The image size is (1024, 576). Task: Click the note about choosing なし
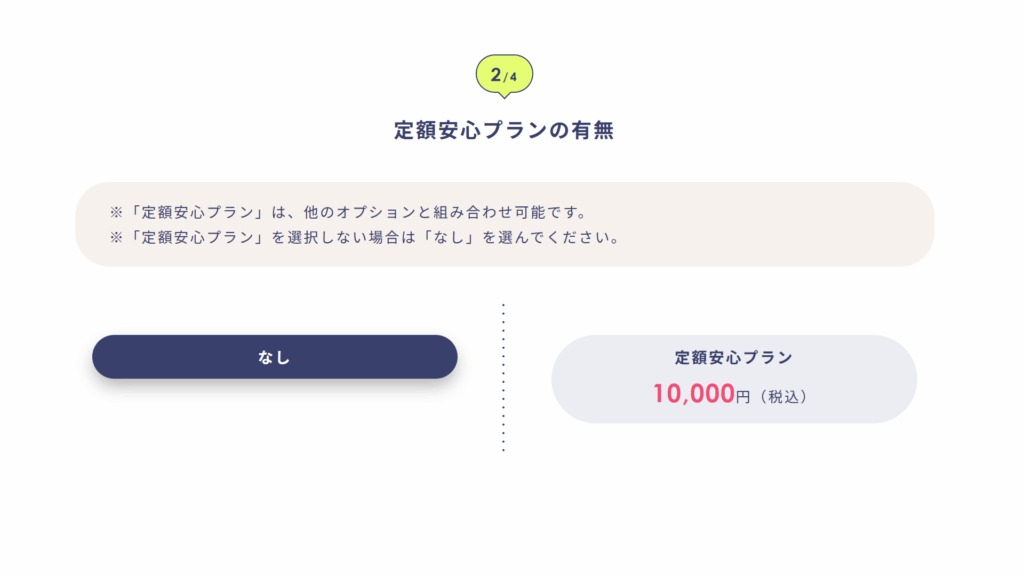(x=365, y=238)
